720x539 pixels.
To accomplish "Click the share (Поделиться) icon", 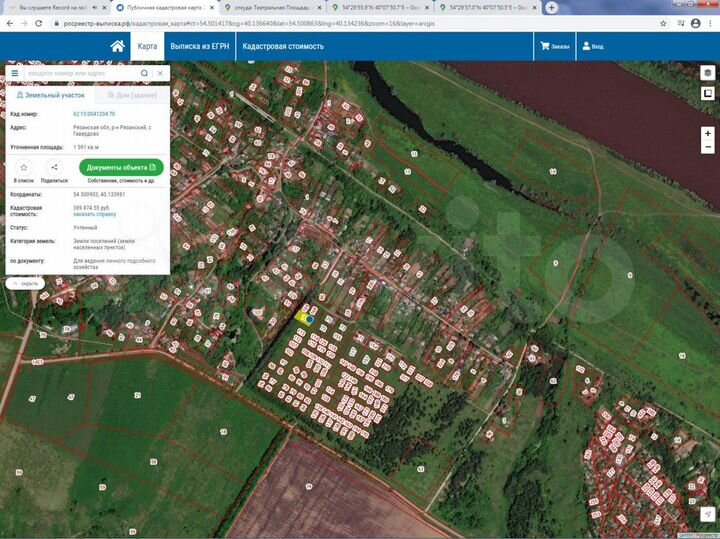I will tap(54, 168).
